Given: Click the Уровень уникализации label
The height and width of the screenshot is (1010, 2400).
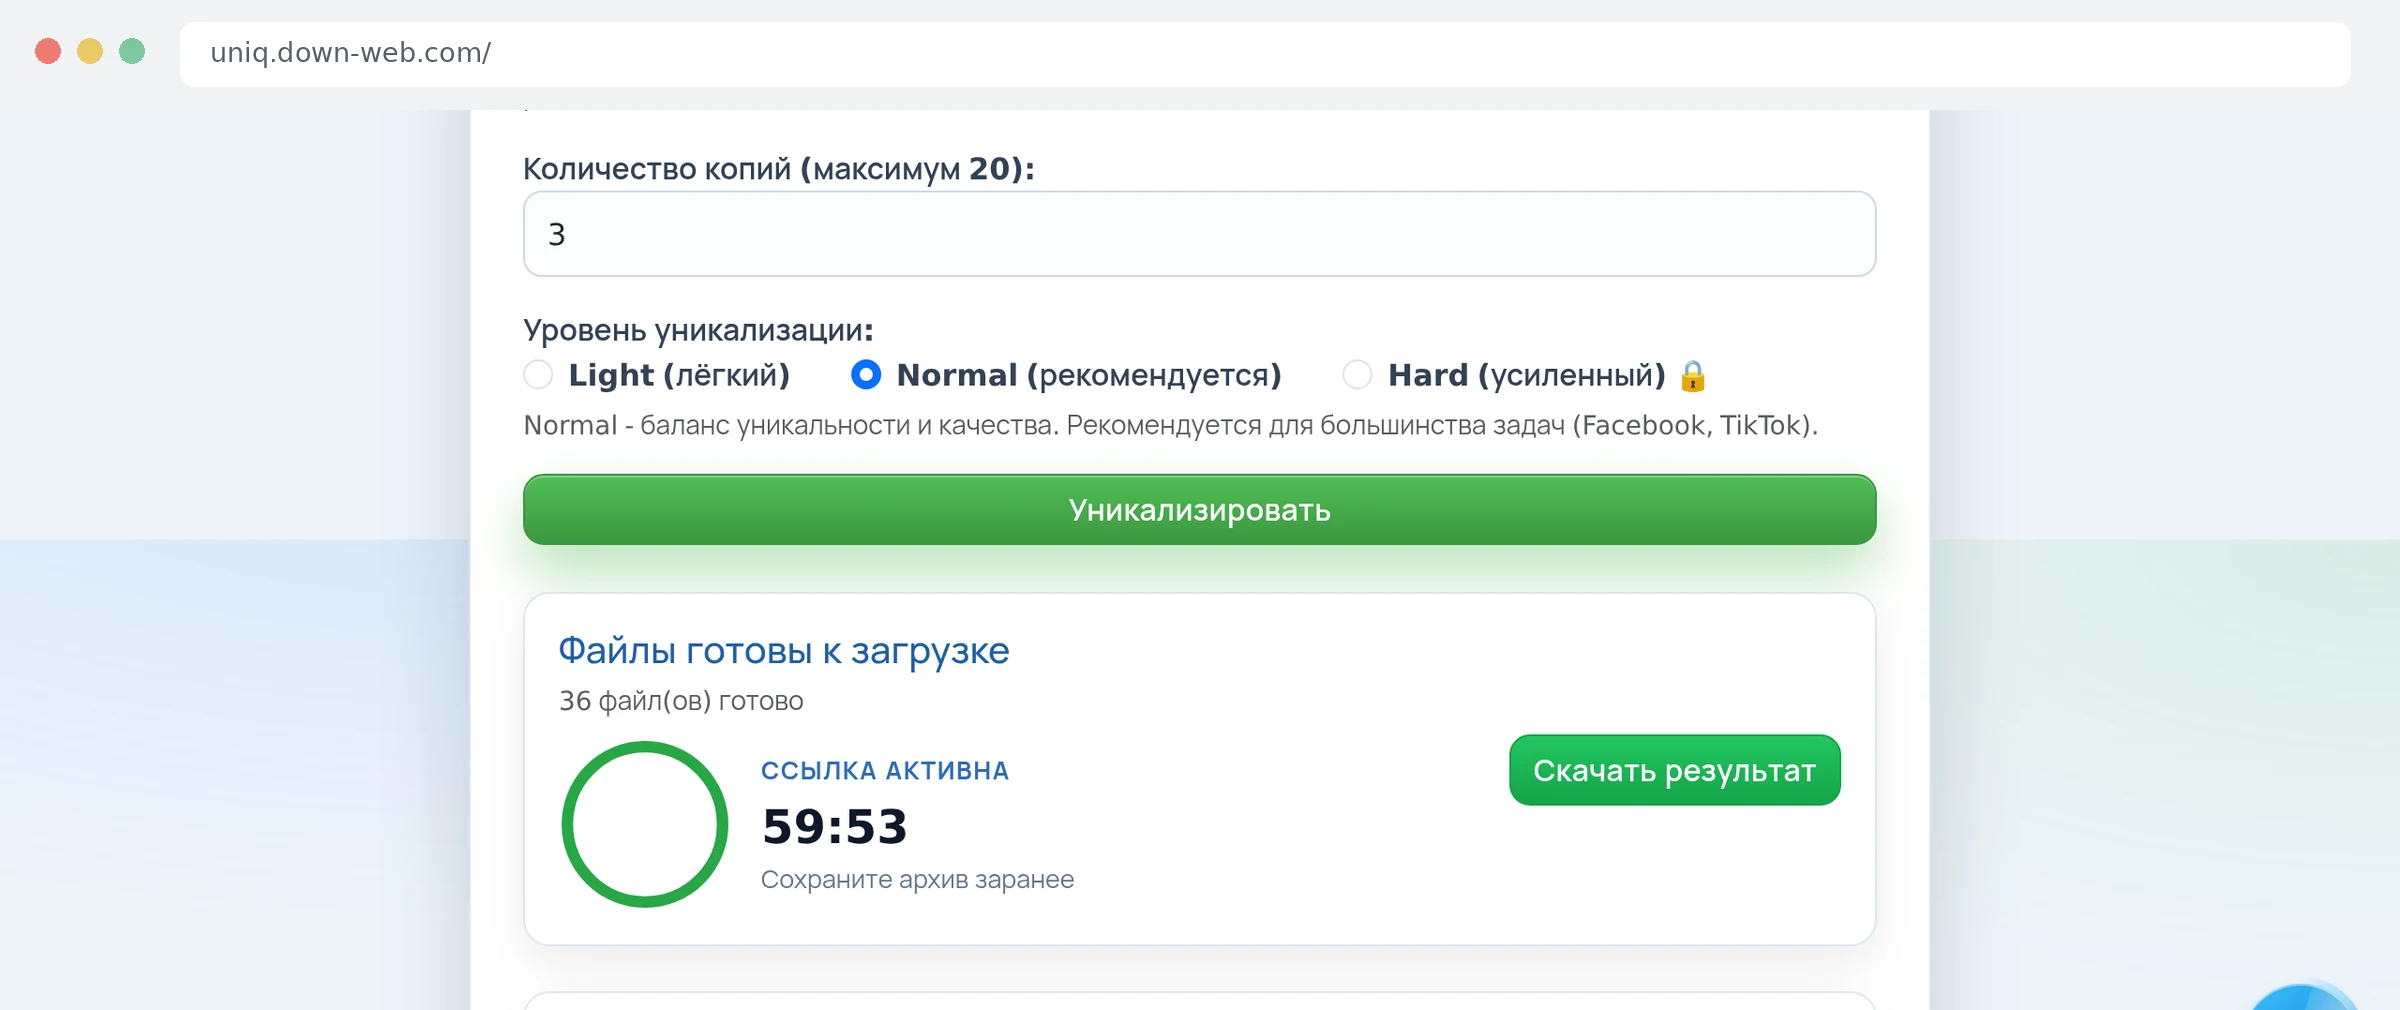Looking at the screenshot, I should point(698,330).
